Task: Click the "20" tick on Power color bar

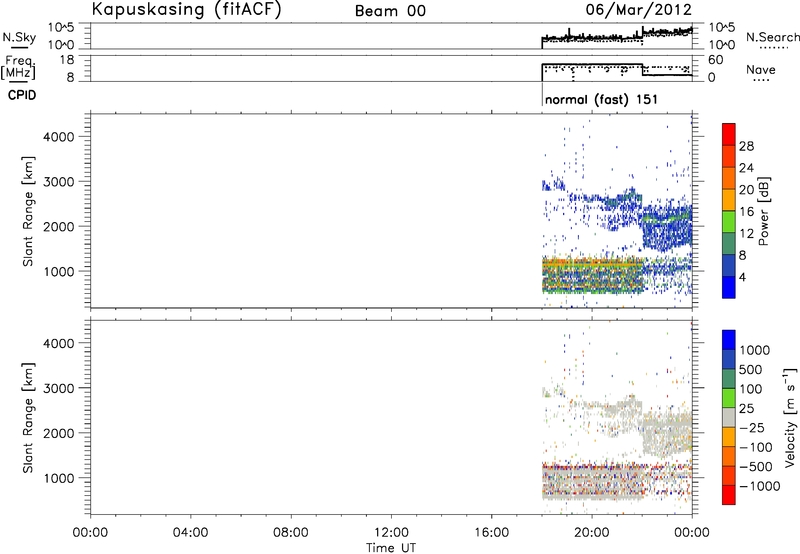Action: pyautogui.click(x=746, y=190)
